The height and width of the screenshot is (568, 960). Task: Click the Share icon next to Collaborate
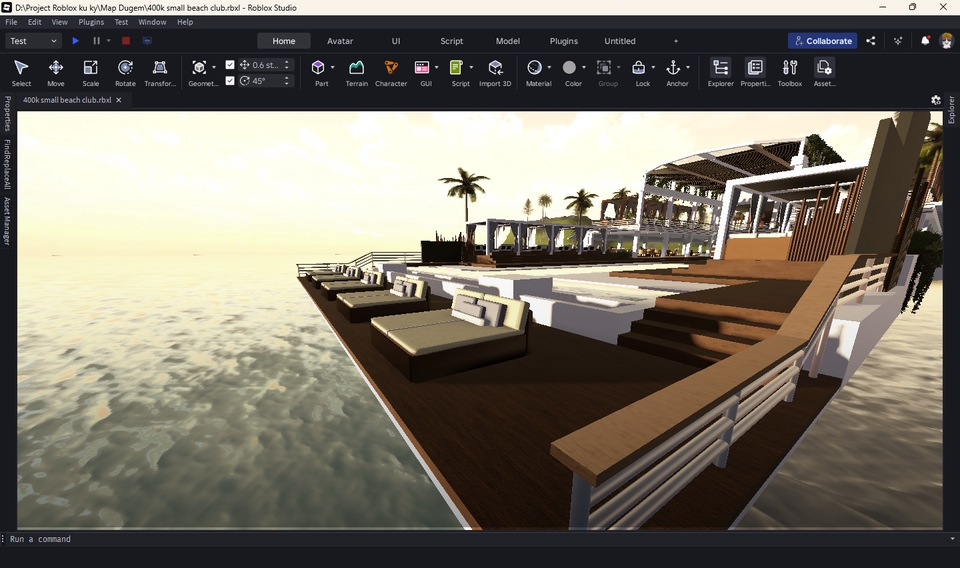[x=871, y=41]
